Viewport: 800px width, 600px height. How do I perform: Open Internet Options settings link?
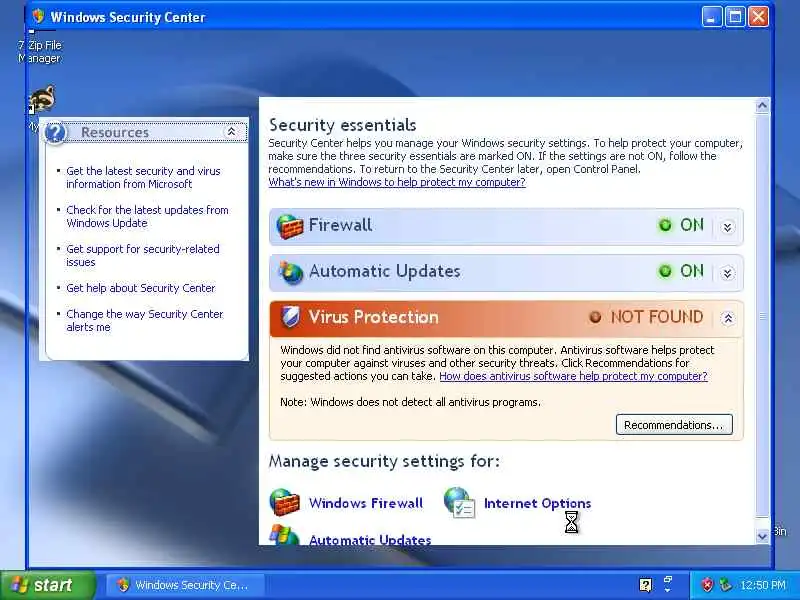point(537,504)
